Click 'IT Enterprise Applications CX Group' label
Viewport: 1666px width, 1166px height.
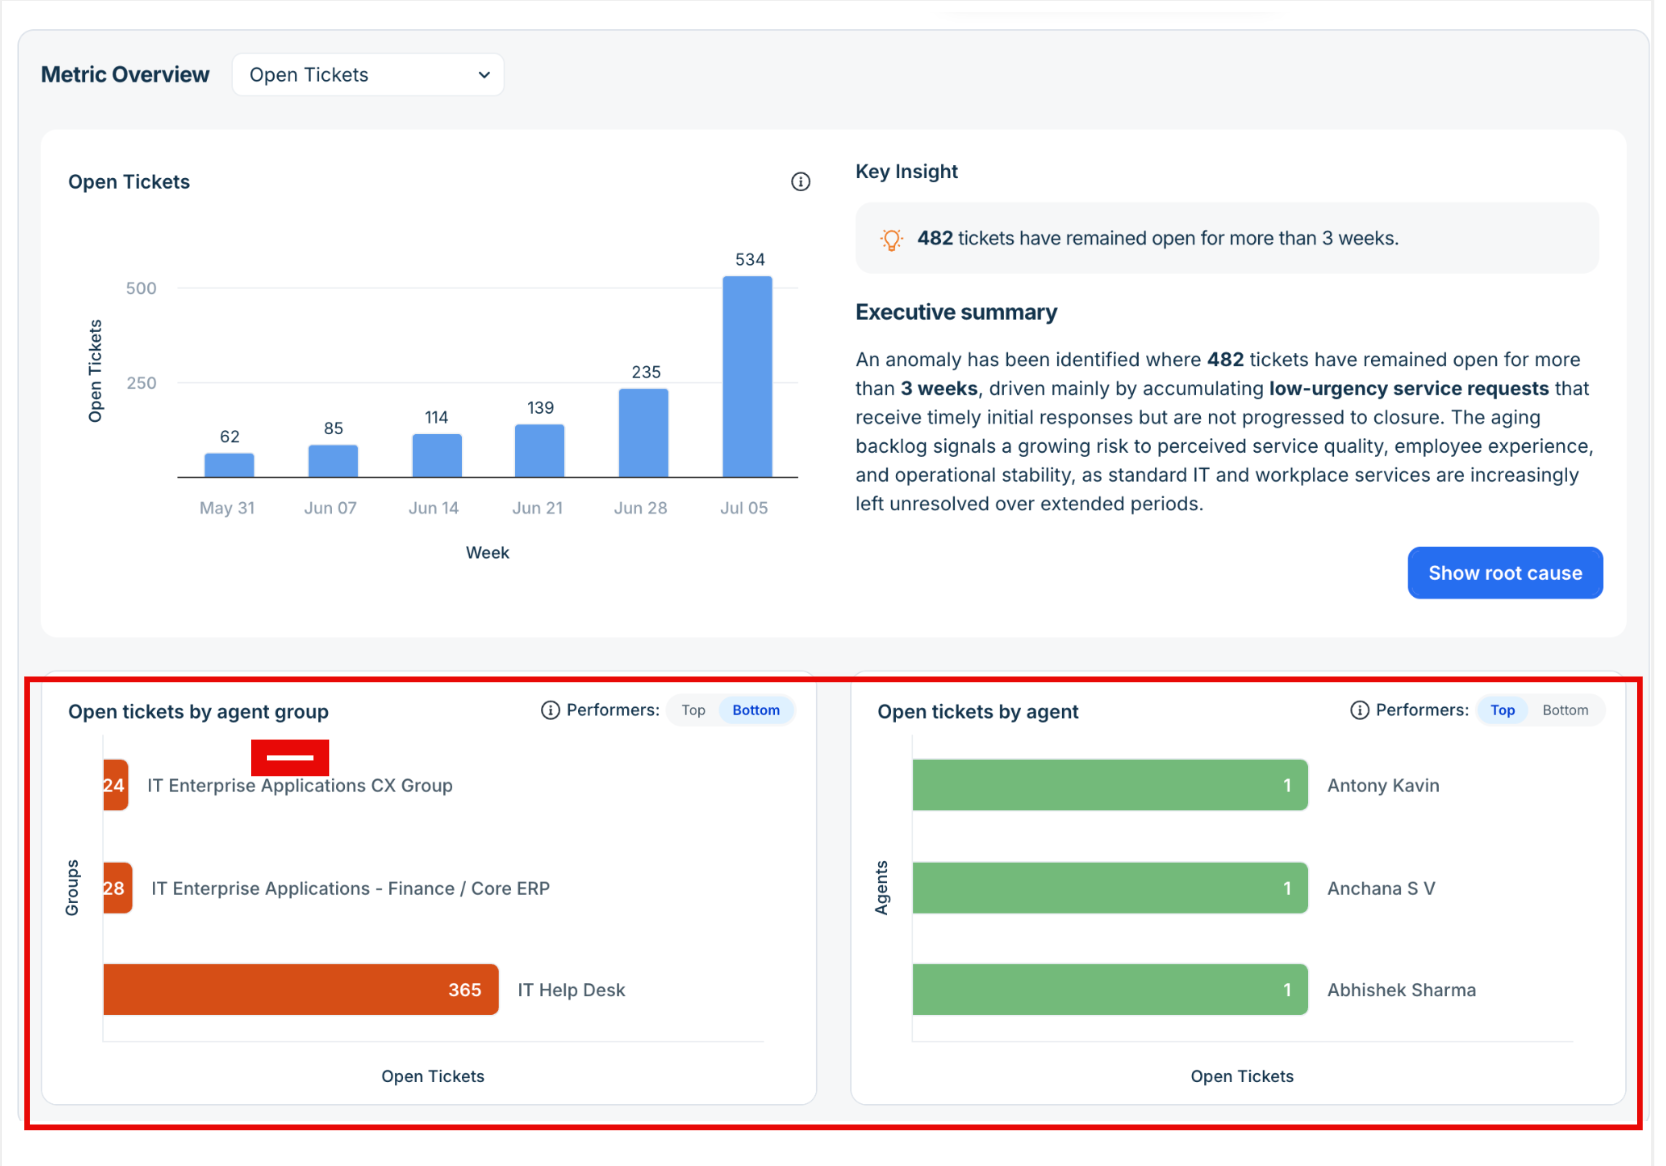click(300, 786)
